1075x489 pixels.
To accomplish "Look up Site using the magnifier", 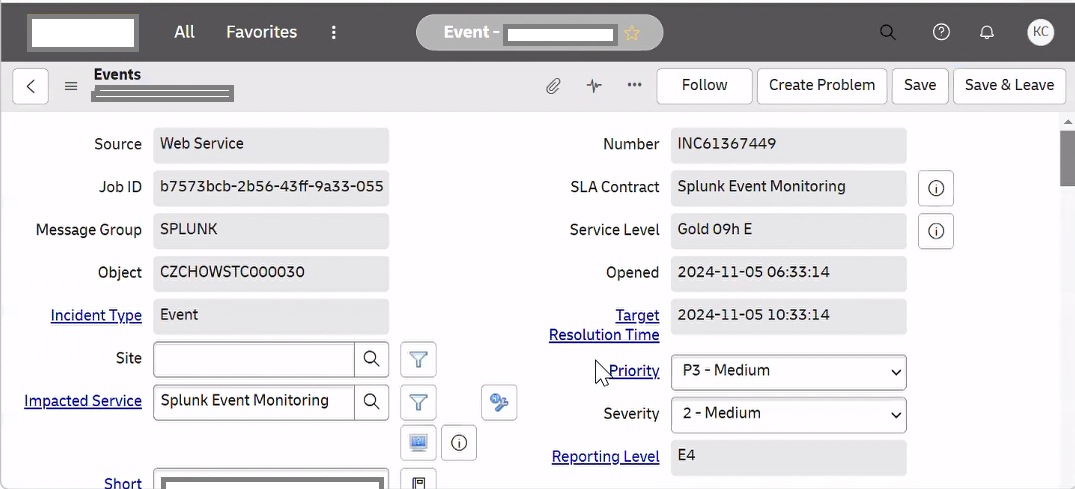I will pos(371,359).
